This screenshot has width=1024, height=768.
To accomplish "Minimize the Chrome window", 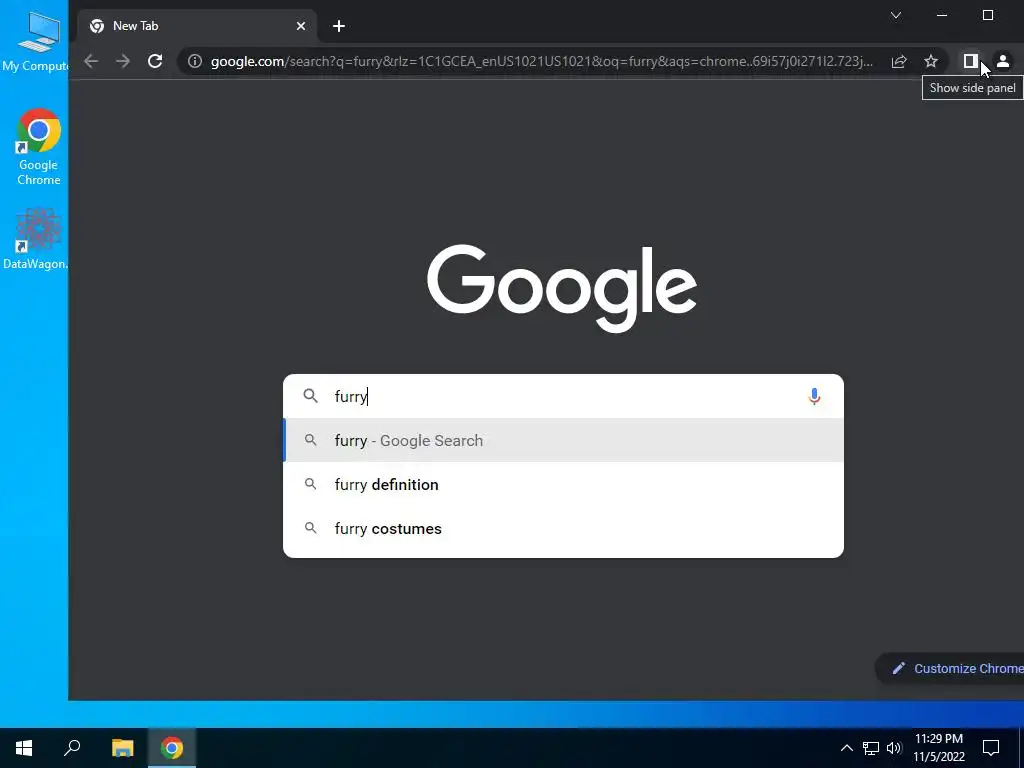I will [942, 15].
